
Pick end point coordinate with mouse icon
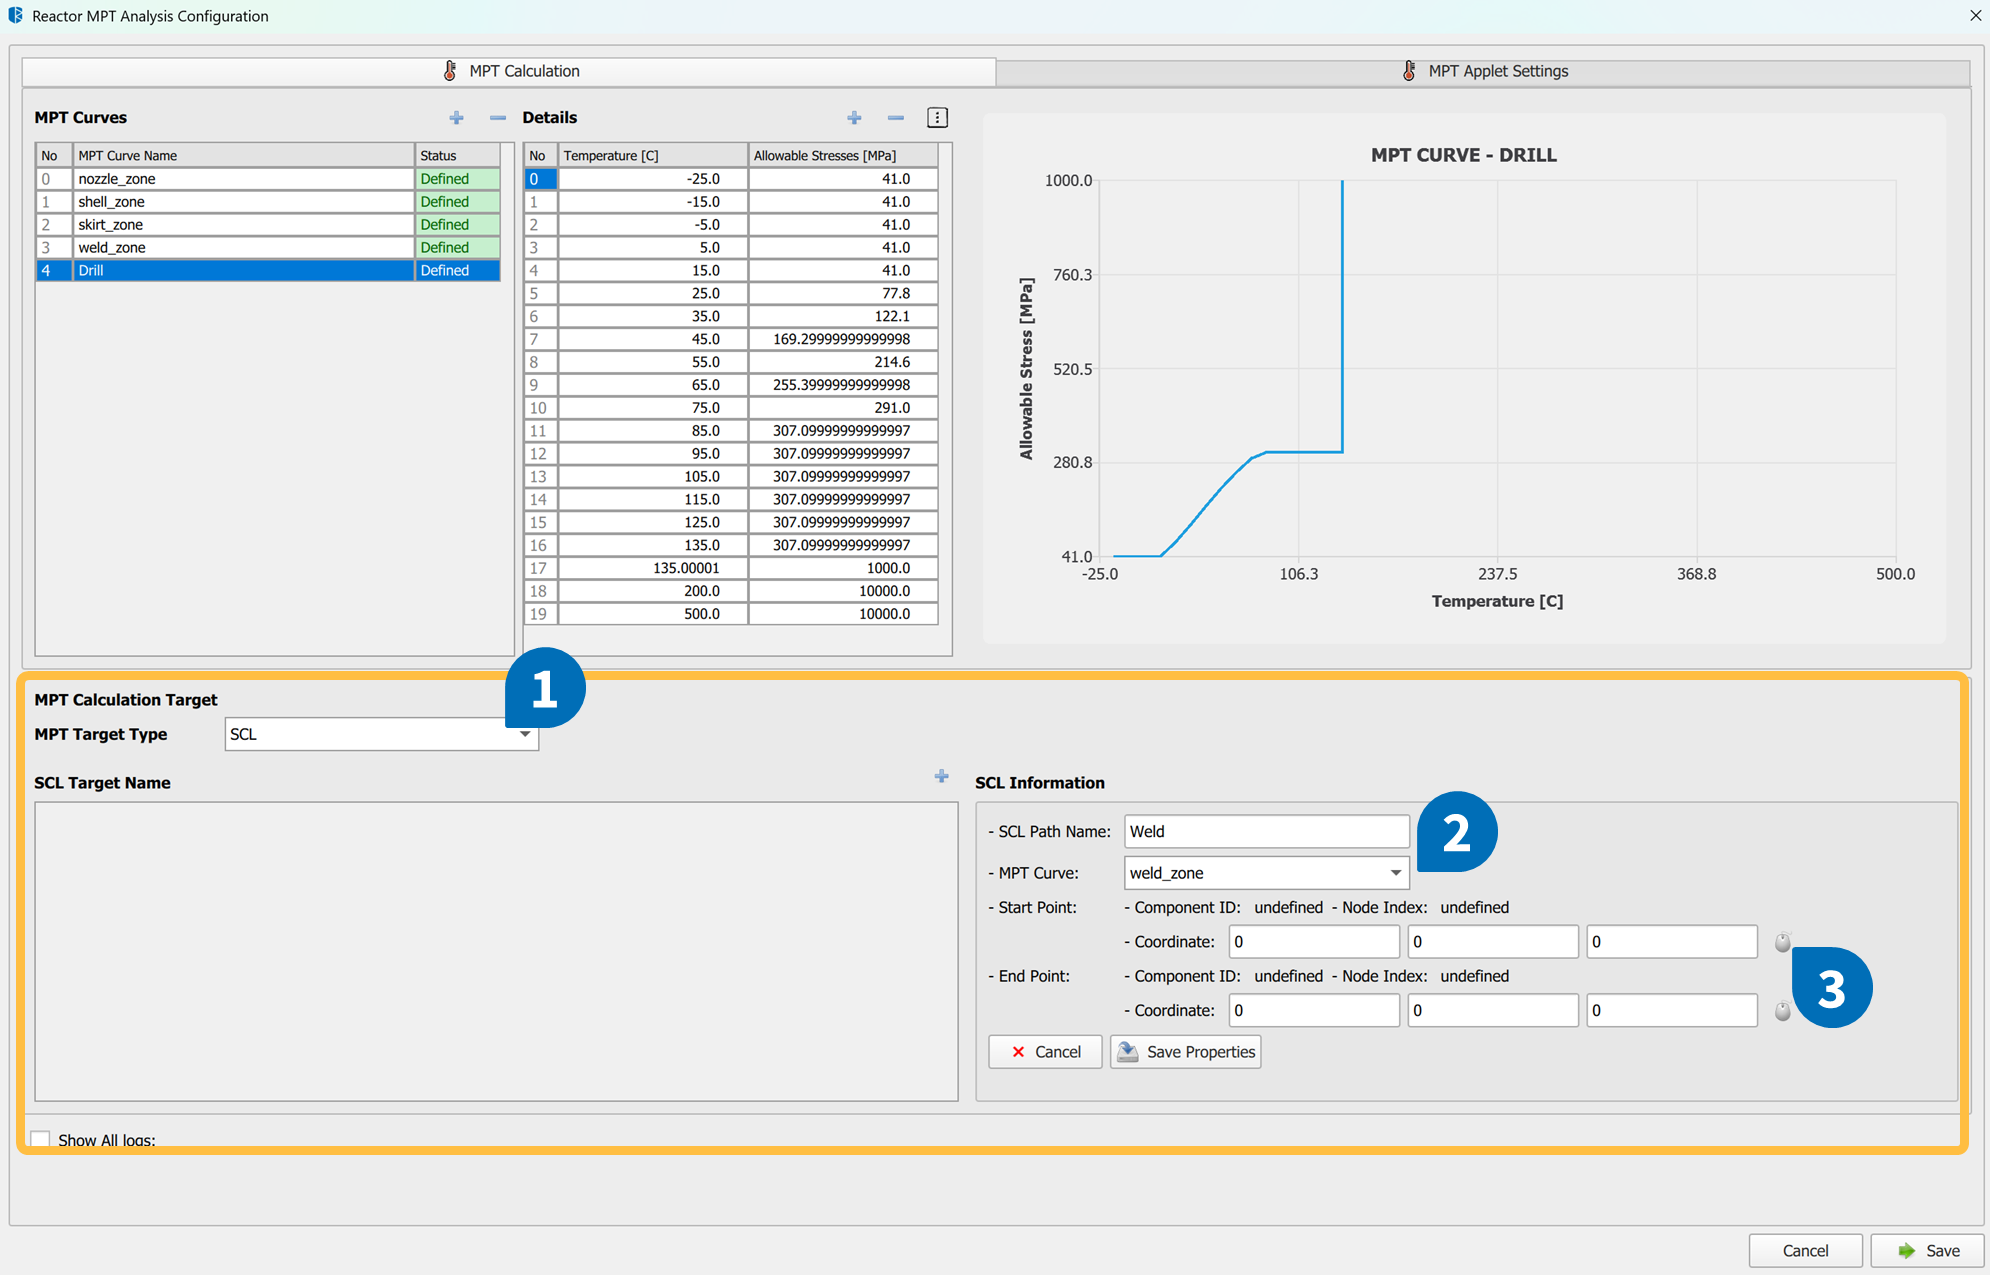[x=1782, y=1011]
